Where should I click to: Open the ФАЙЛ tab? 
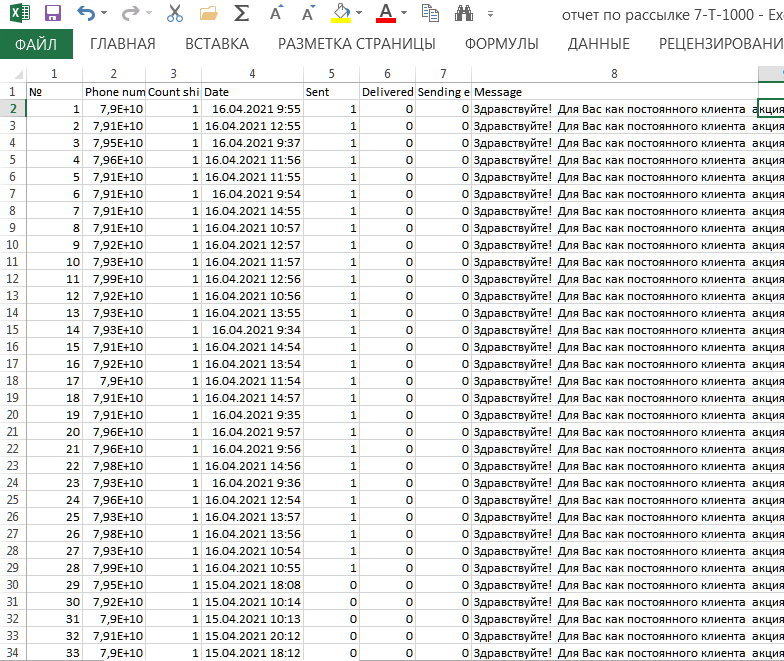click(36, 44)
